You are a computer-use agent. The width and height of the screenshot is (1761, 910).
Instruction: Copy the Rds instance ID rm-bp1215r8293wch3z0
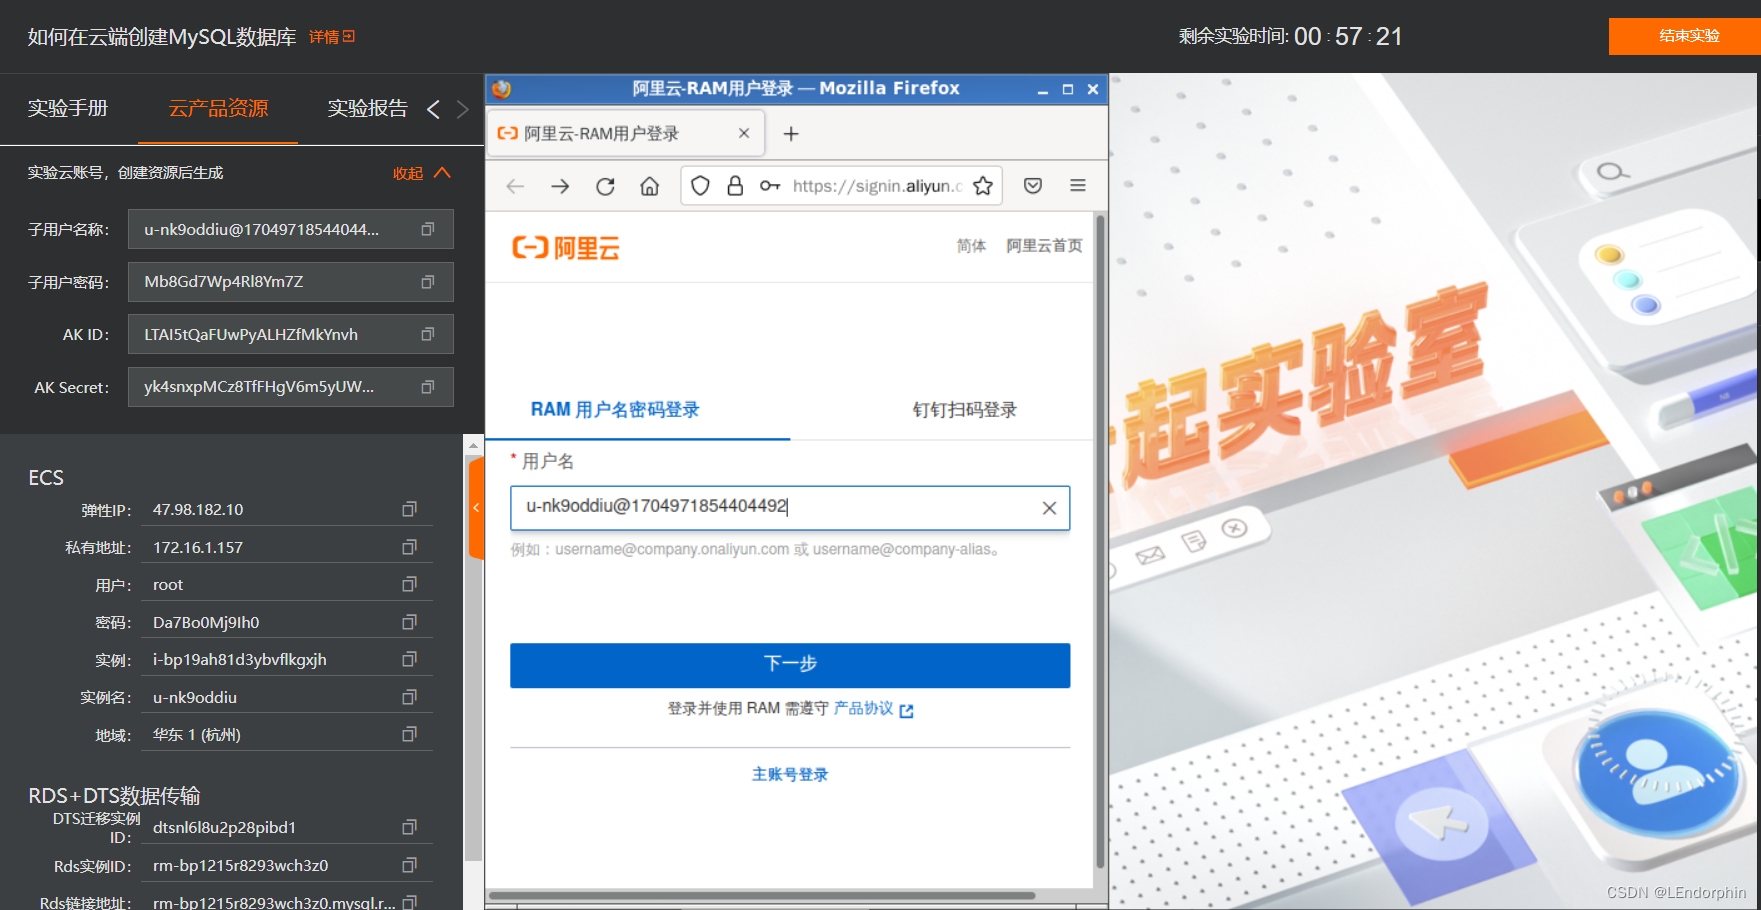(409, 865)
